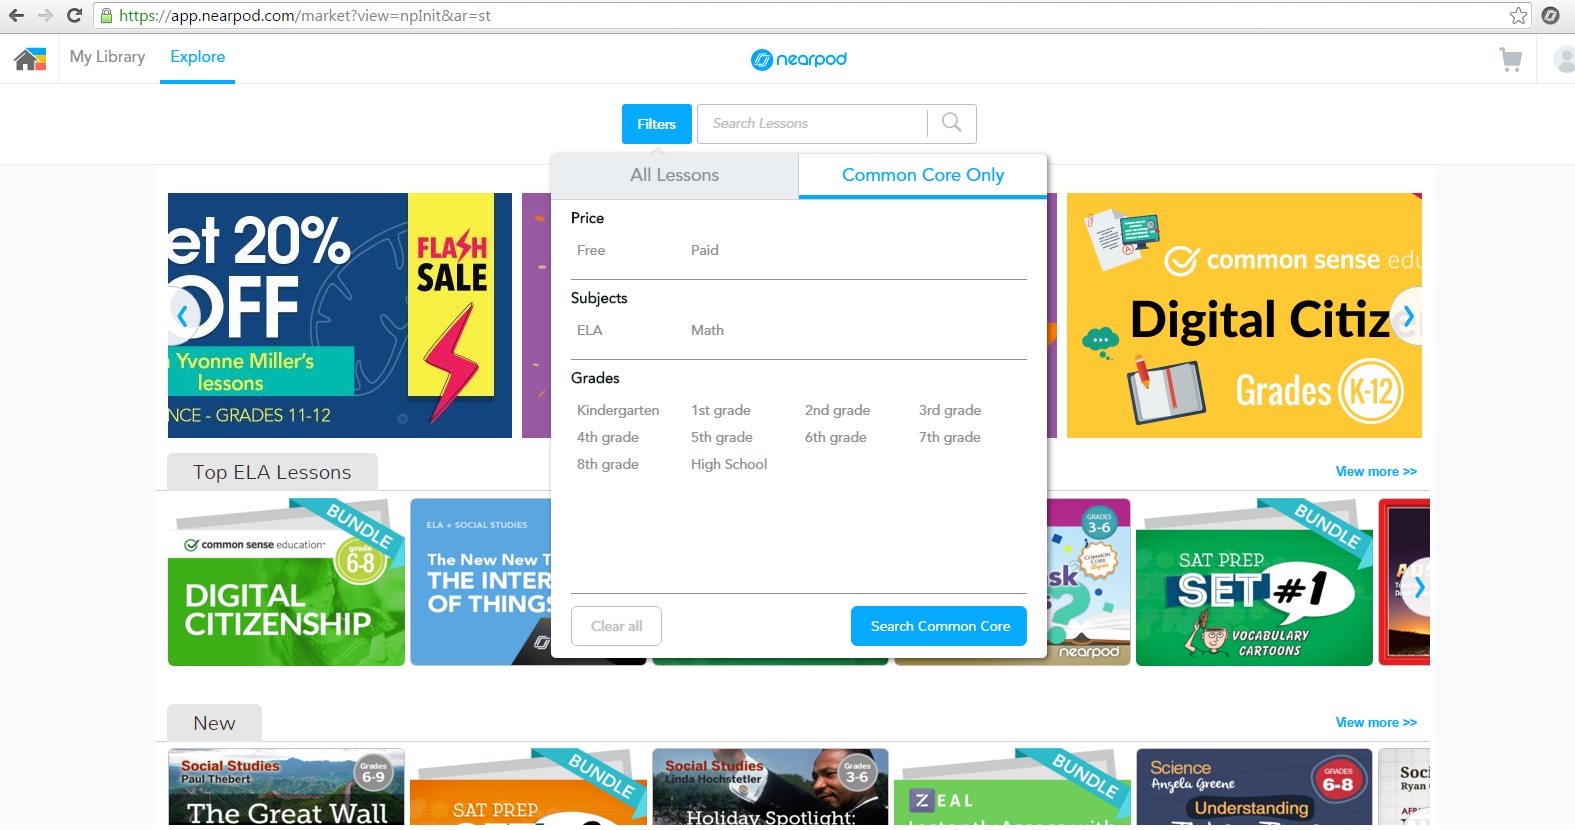This screenshot has height=830, width=1575.
Task: Click Search Common Core button
Action: (939, 626)
